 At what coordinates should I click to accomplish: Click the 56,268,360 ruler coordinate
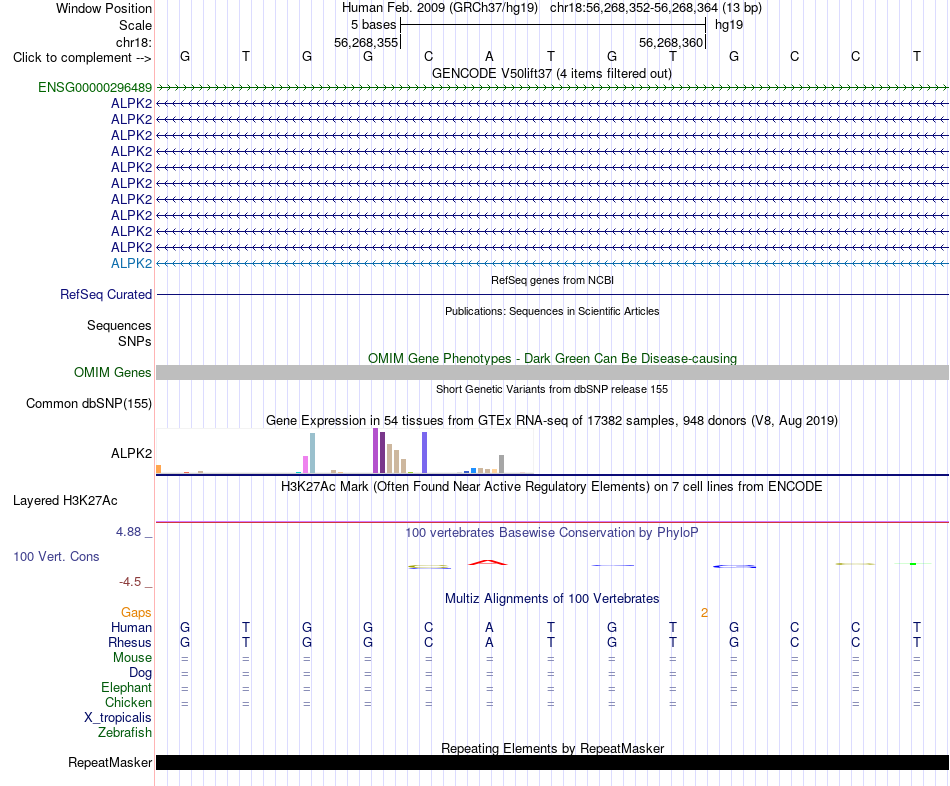point(671,42)
